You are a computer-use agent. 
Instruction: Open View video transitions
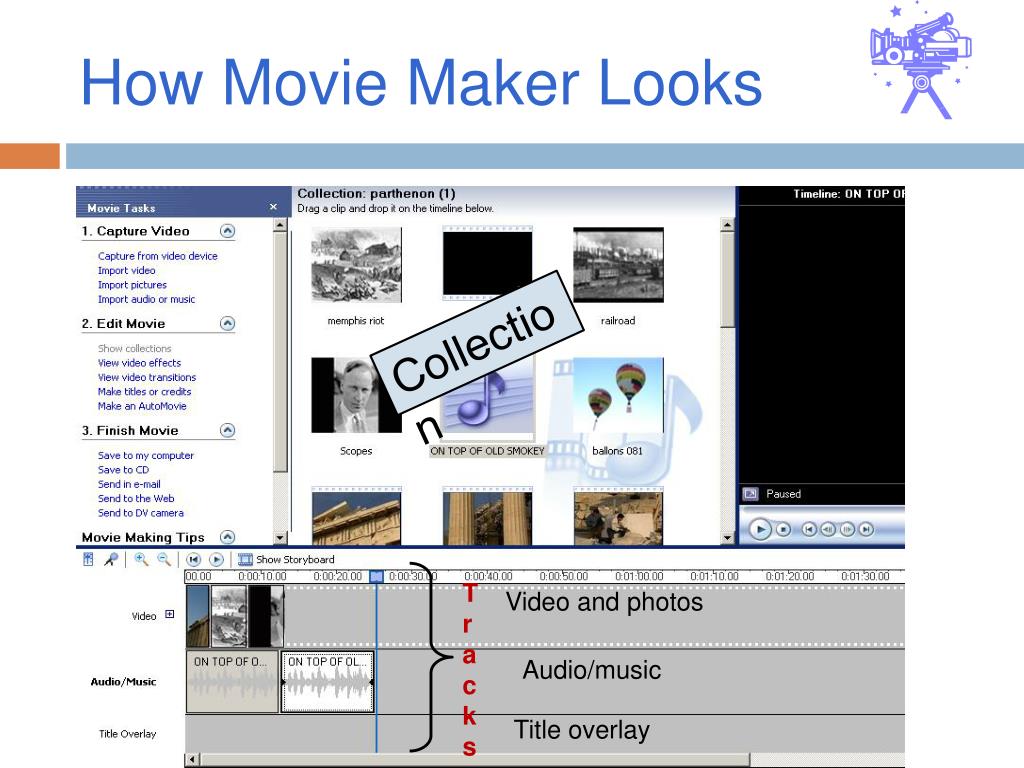pos(147,377)
